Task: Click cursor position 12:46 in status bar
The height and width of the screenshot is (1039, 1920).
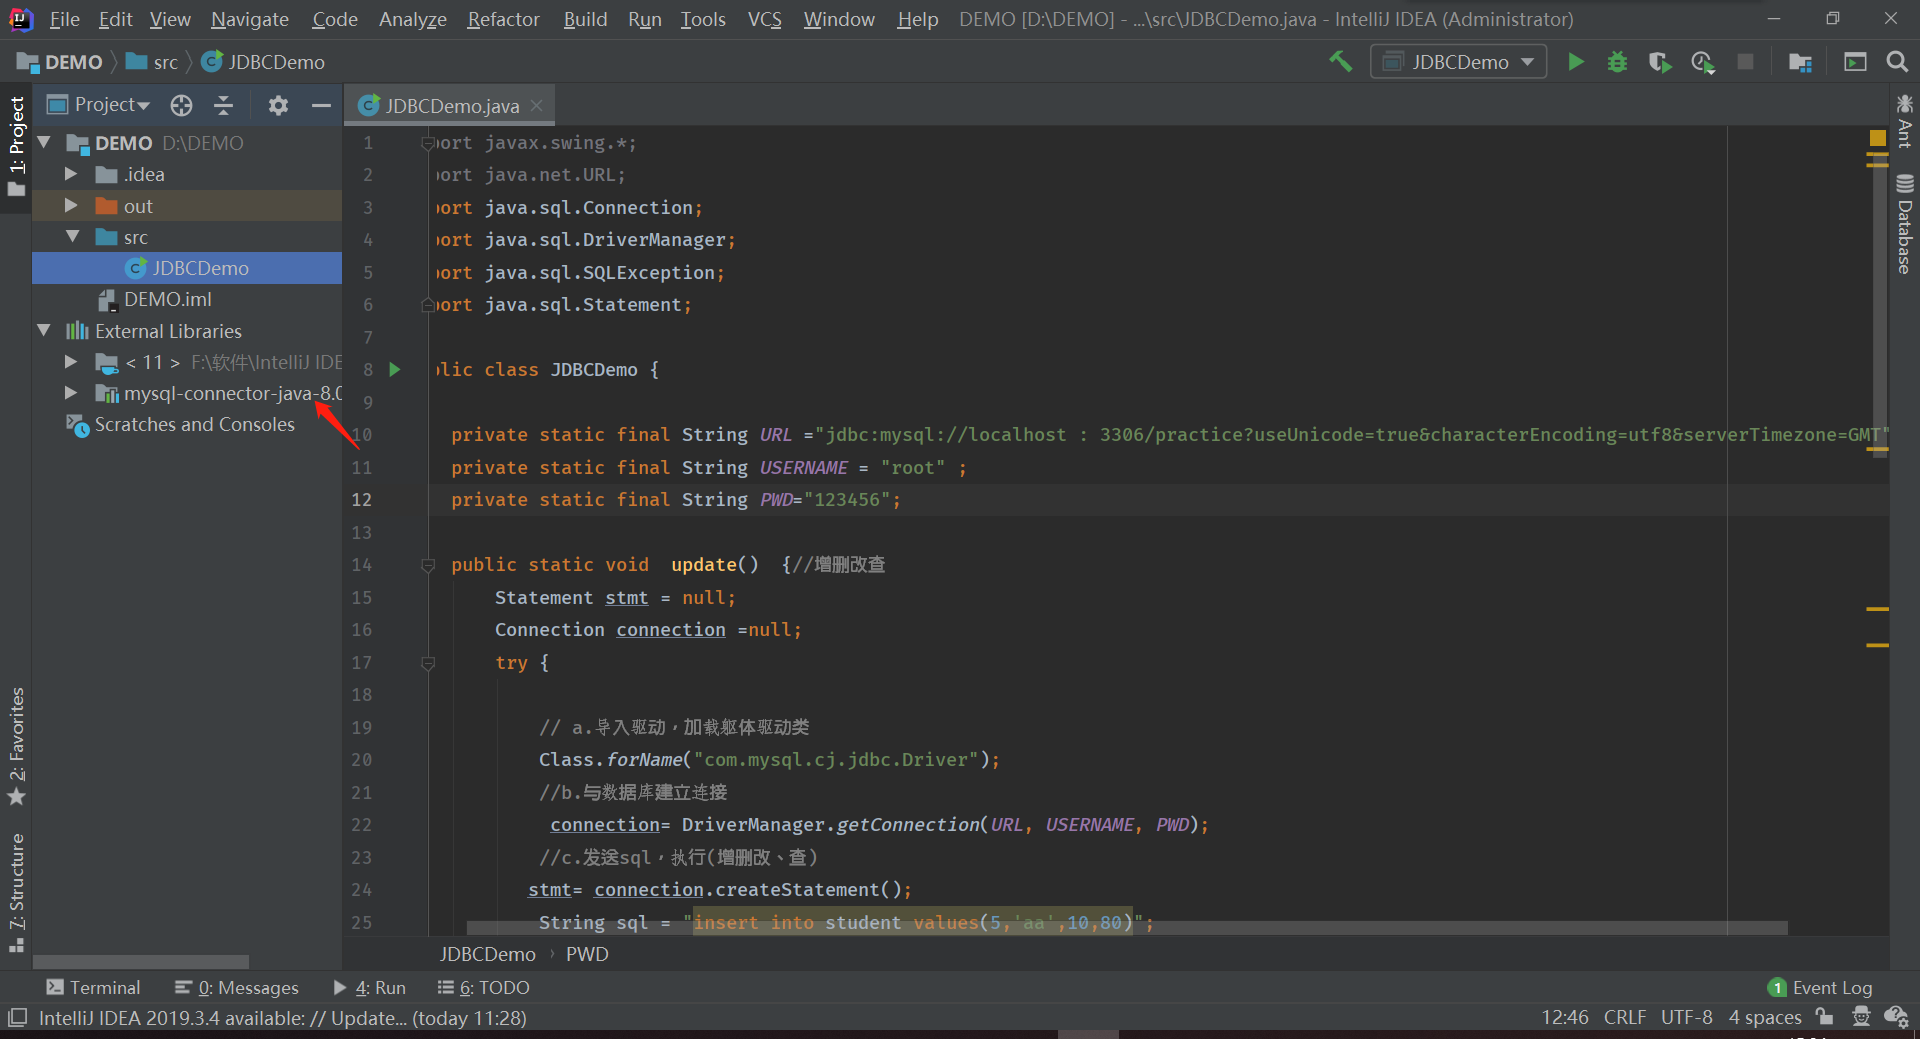Action: (x=1565, y=1017)
